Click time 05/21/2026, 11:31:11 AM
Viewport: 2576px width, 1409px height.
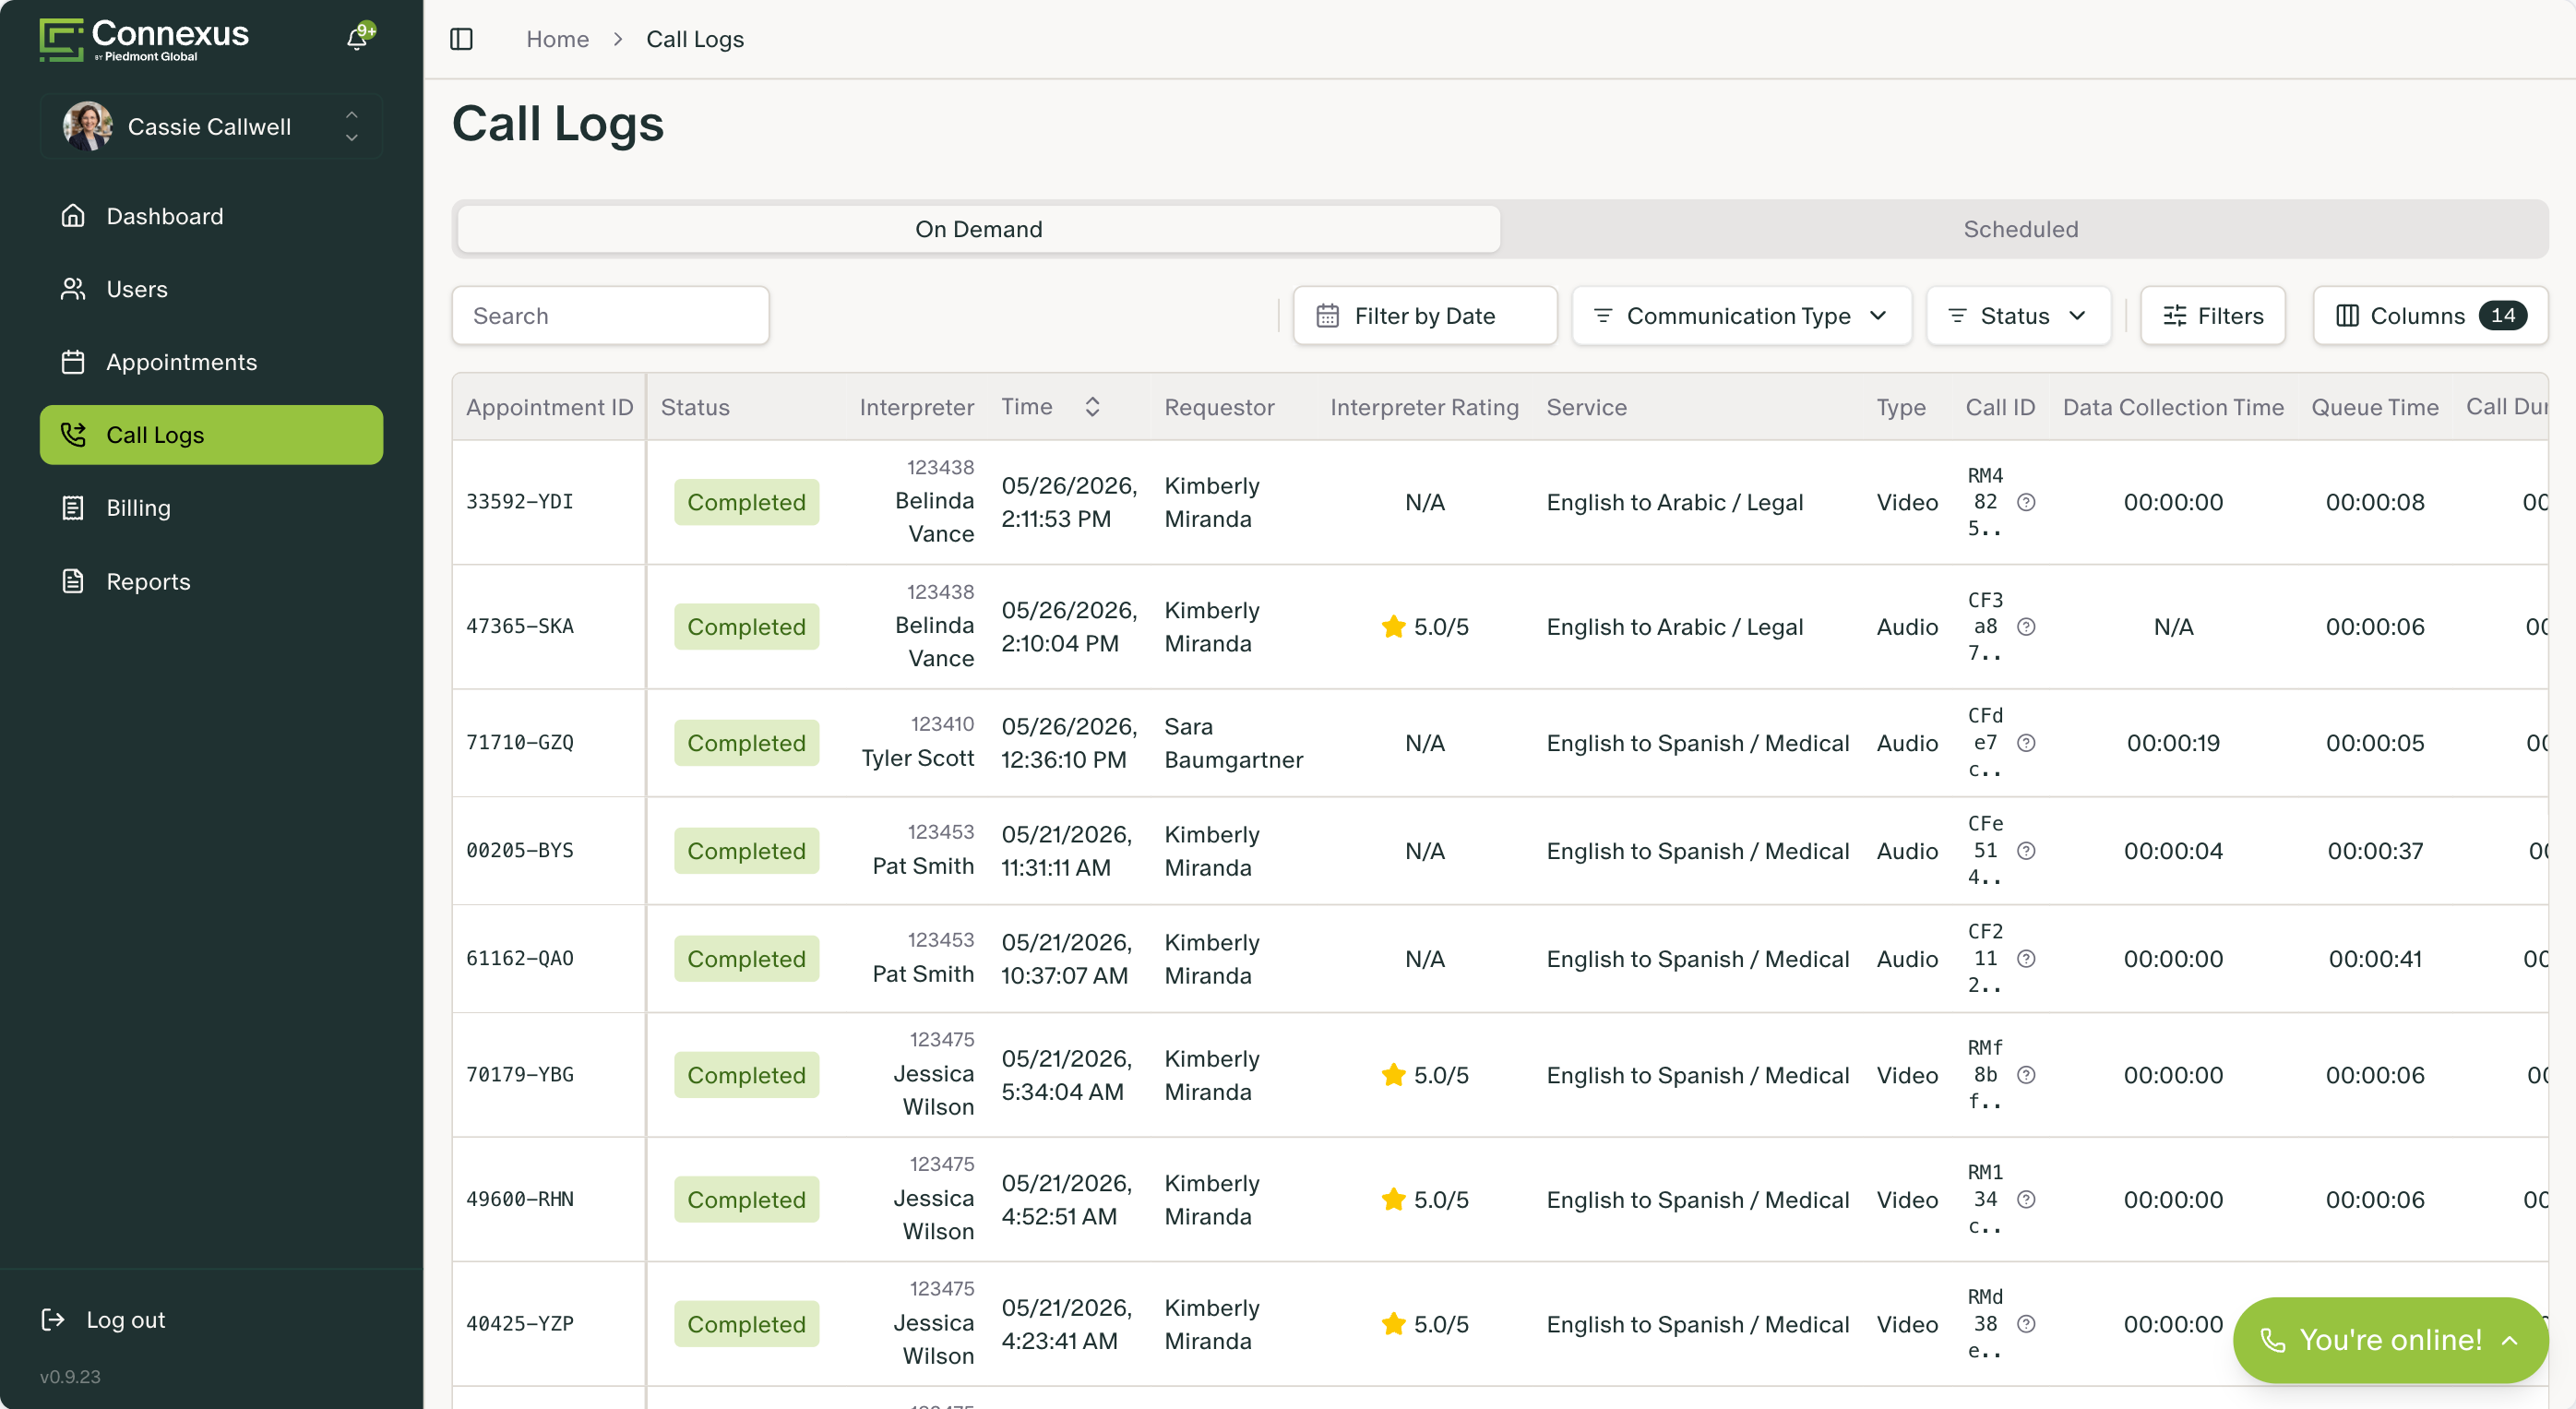click(1066, 851)
